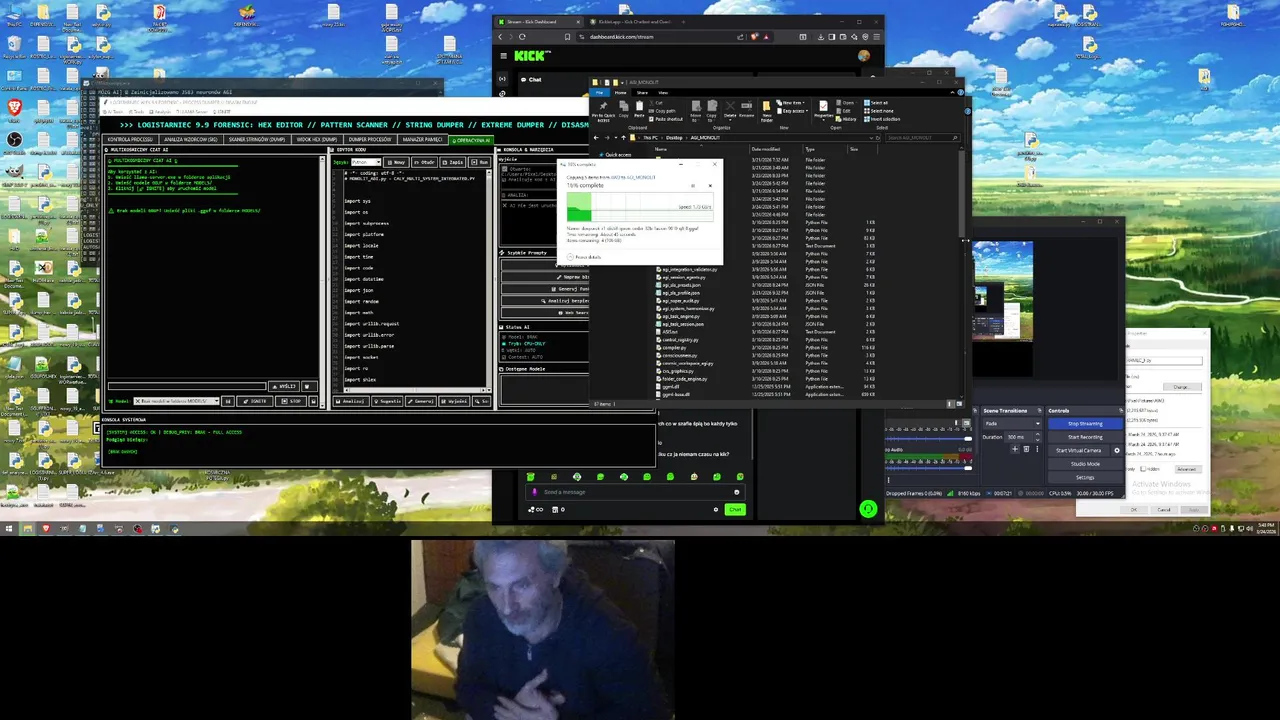Image resolution: width=1280 pixels, height=720 pixels.
Task: Click the AI chat message input field
Action: [x=187, y=386]
